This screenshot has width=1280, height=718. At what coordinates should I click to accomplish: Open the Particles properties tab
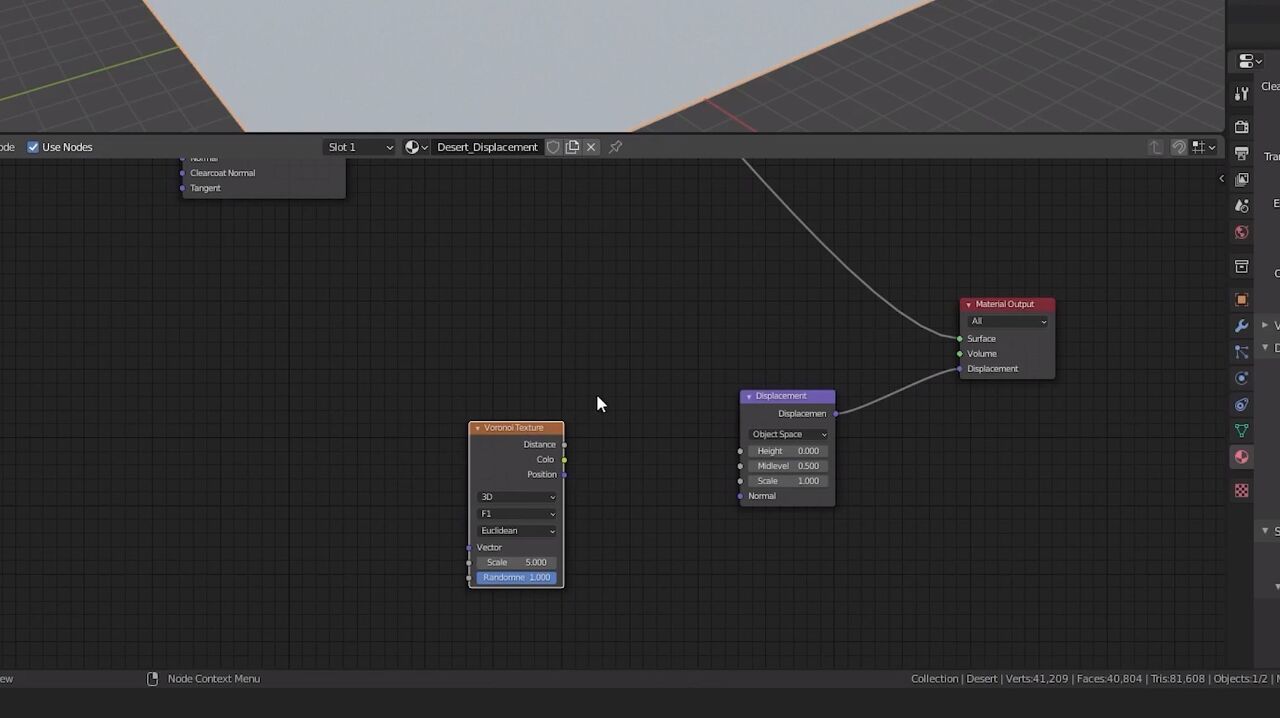click(1241, 352)
